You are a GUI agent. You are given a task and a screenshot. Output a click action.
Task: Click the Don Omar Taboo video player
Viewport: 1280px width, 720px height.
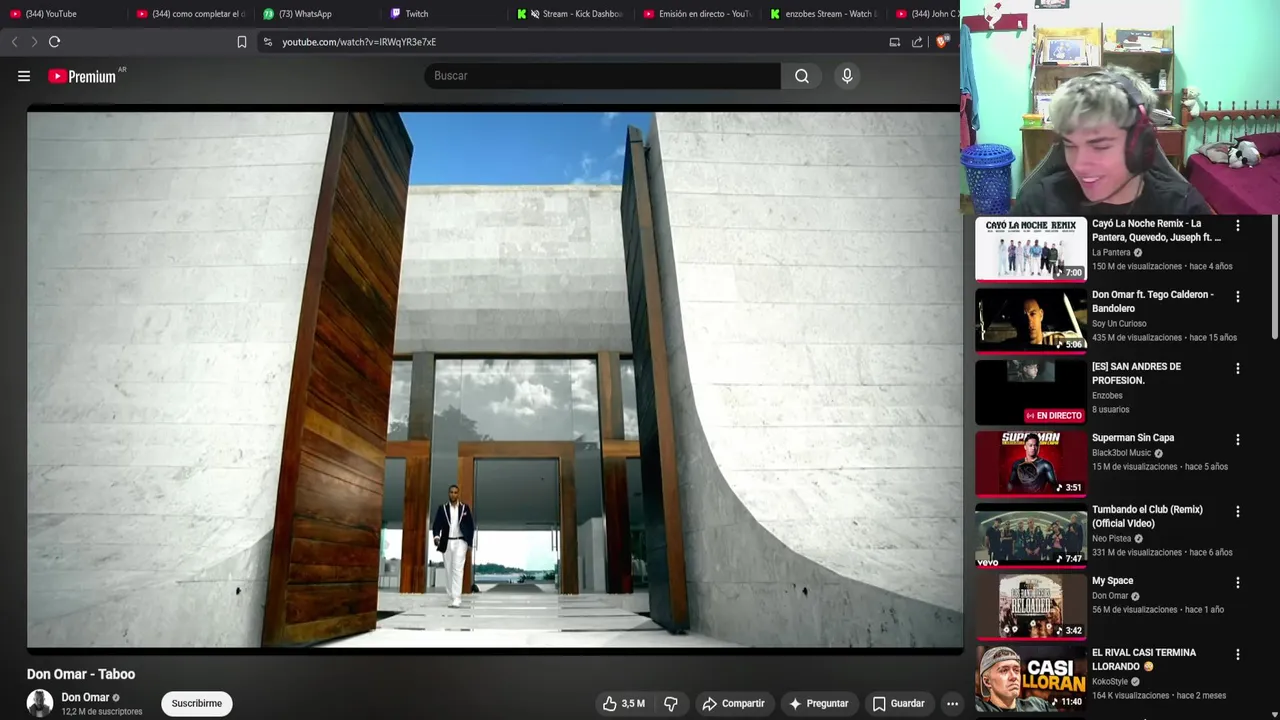coord(495,379)
